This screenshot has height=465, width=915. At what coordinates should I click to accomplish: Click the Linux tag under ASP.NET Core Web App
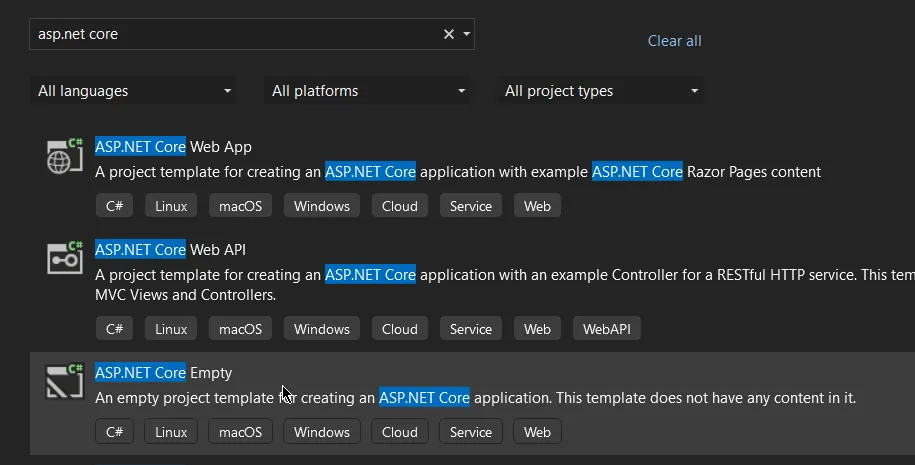(x=171, y=206)
